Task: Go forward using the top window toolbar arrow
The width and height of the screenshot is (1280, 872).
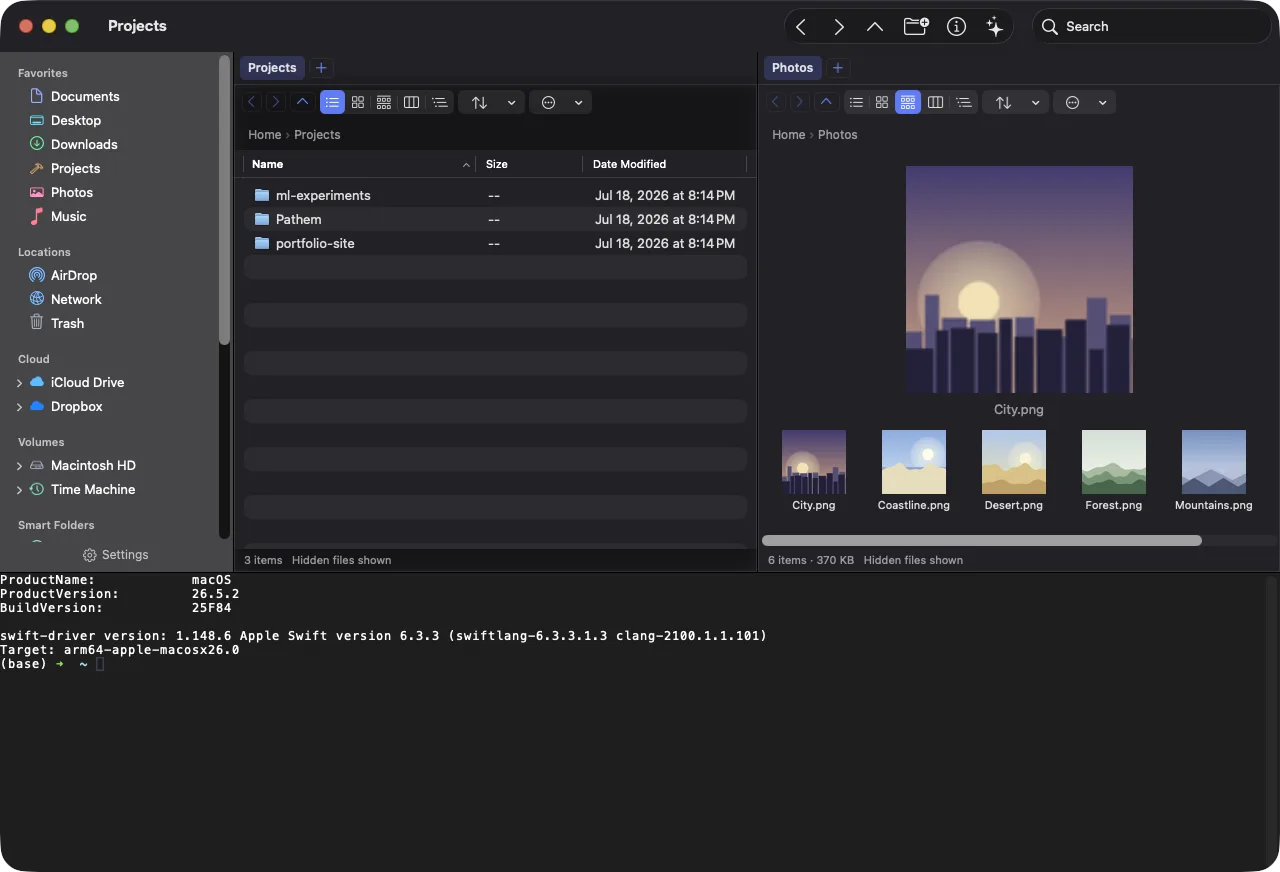Action: tap(839, 27)
